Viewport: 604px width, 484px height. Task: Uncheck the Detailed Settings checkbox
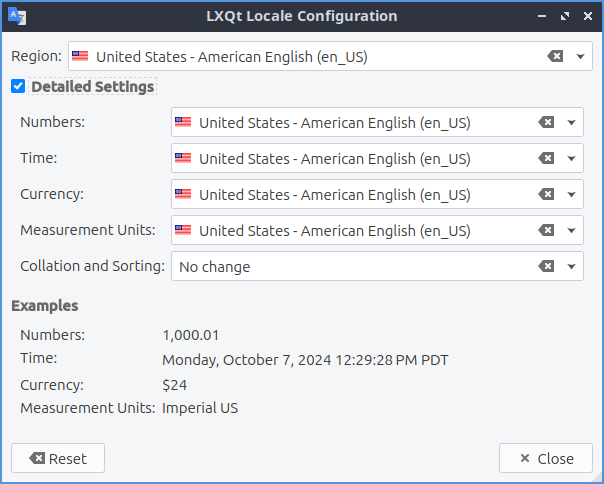click(x=18, y=87)
